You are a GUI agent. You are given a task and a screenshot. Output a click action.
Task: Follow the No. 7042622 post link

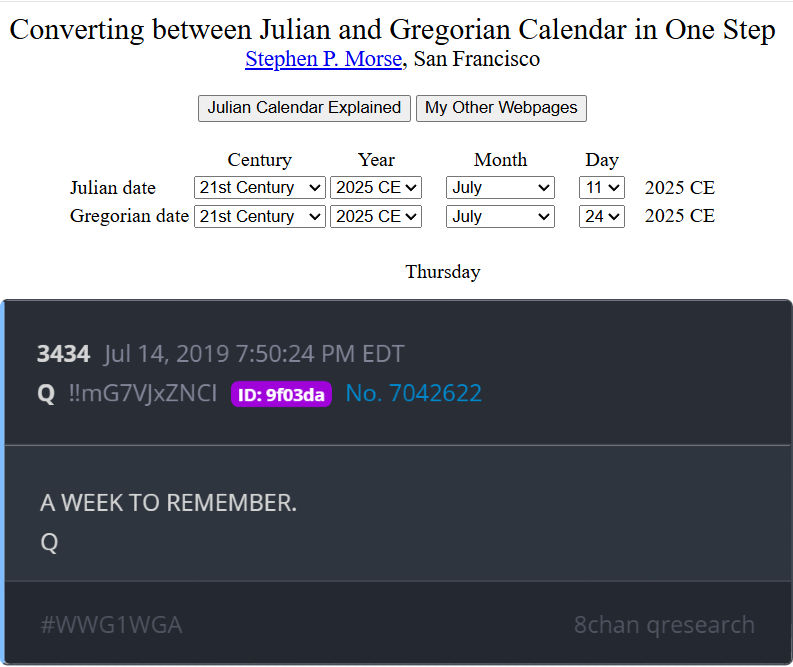tap(413, 394)
